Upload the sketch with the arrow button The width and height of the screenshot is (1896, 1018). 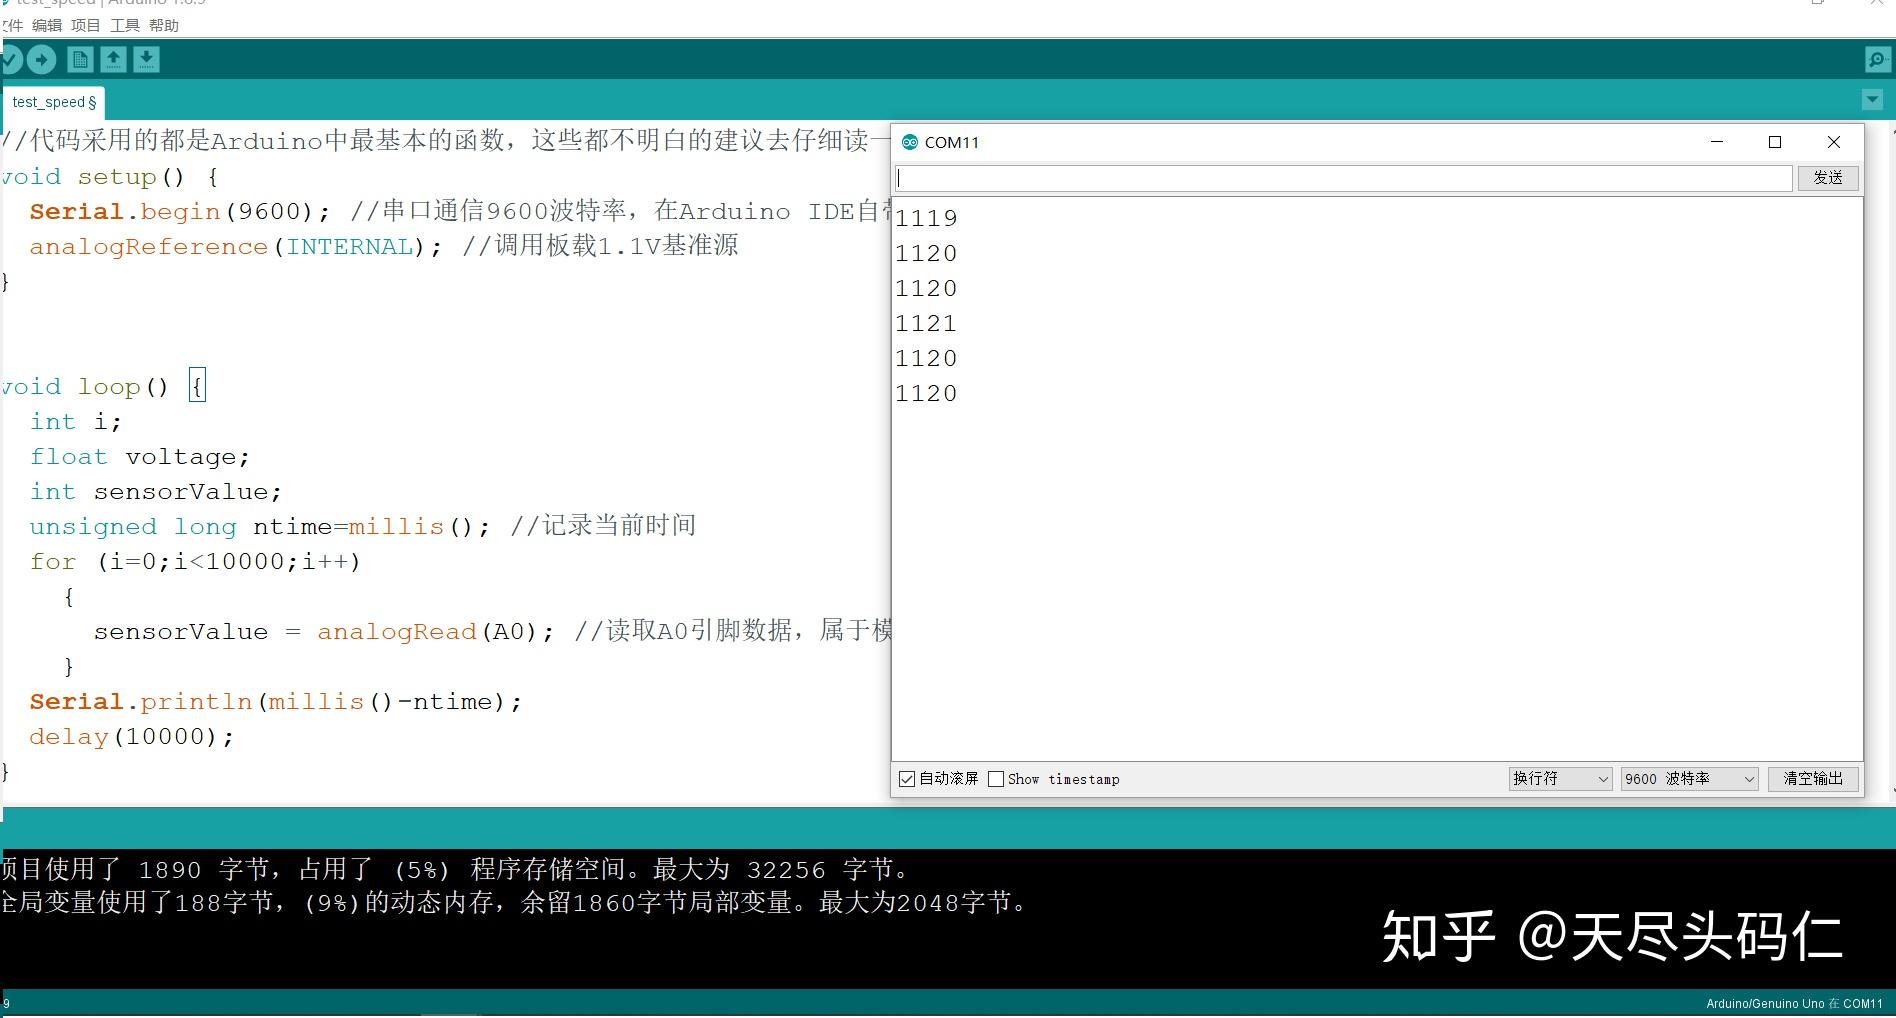click(x=41, y=60)
